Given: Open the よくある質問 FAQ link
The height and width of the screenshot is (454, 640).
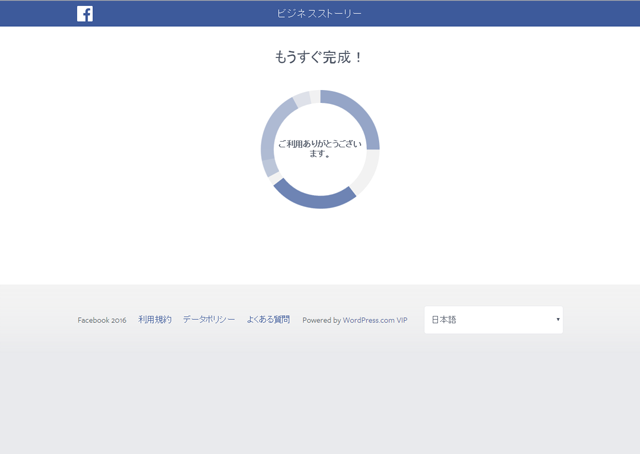Looking at the screenshot, I should 268,320.
